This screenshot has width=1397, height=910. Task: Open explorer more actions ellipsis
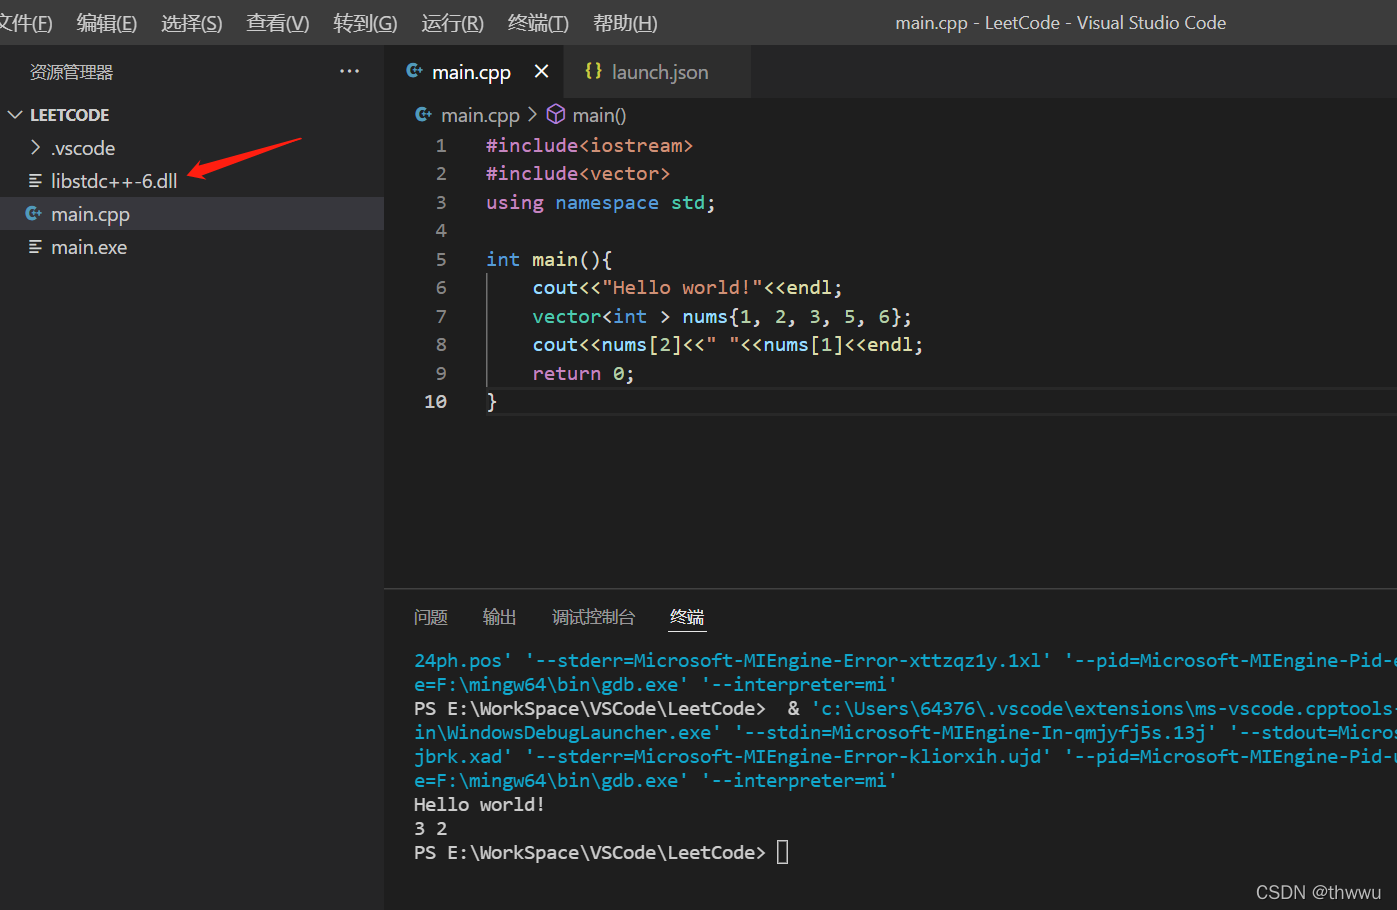tap(349, 71)
